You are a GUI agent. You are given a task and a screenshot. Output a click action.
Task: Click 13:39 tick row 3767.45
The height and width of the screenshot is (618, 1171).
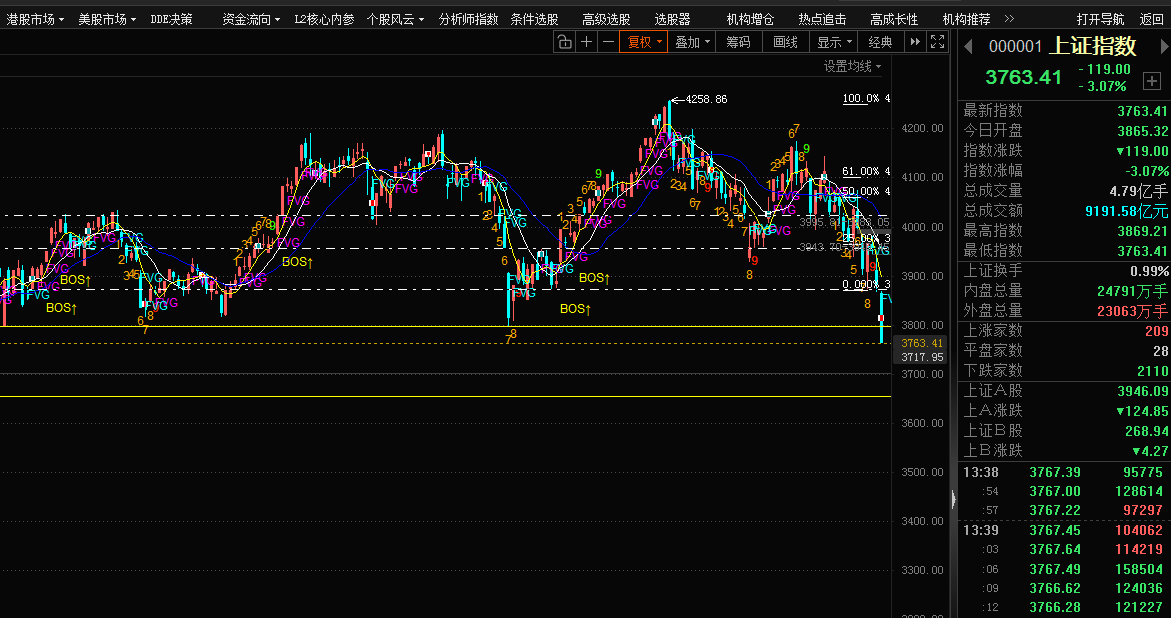(1063, 531)
